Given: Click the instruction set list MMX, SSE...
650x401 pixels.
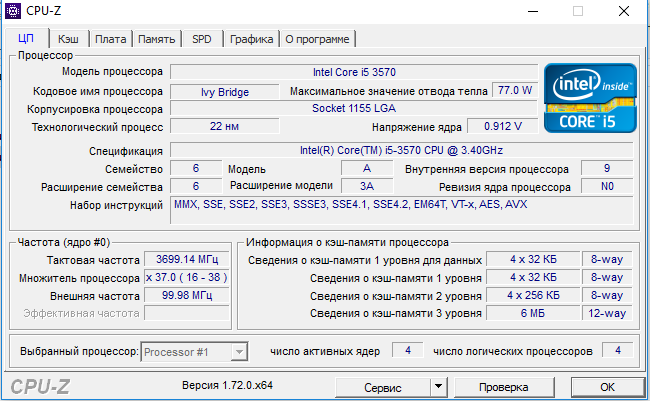Looking at the screenshot, I should pos(401,210).
